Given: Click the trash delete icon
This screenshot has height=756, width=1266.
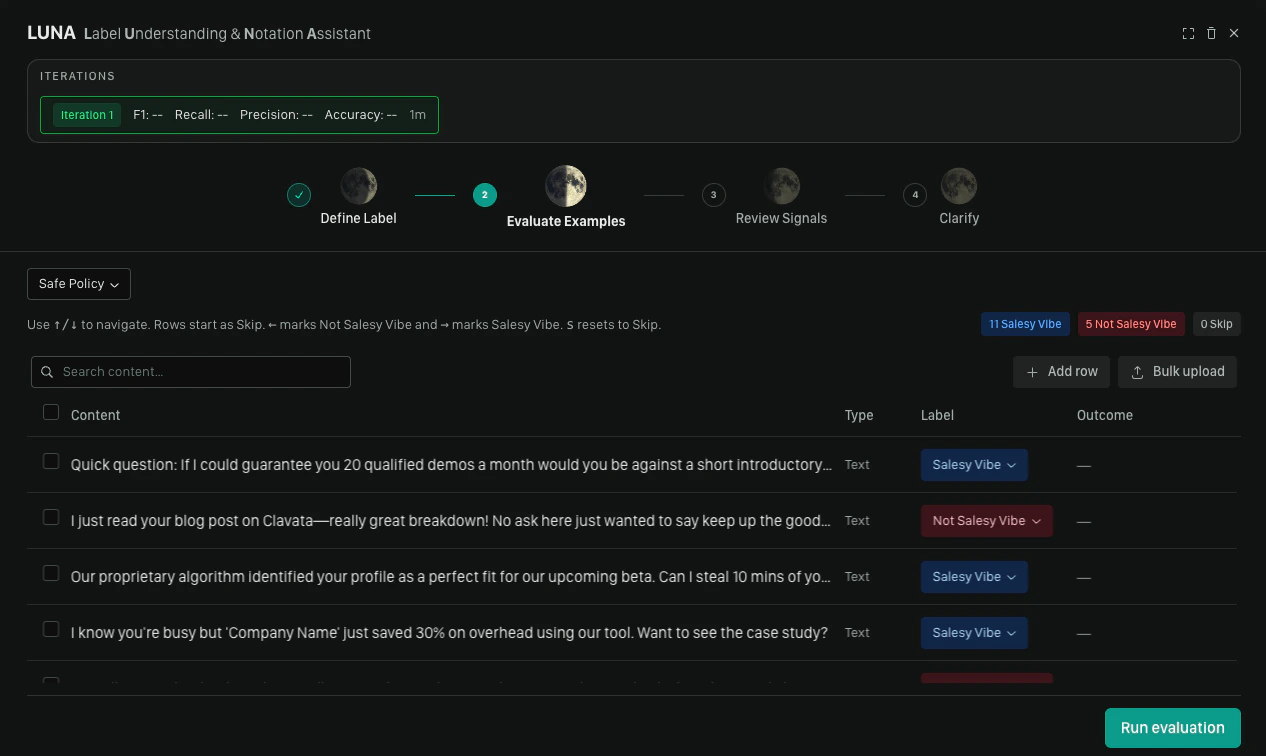Looking at the screenshot, I should point(1211,33).
